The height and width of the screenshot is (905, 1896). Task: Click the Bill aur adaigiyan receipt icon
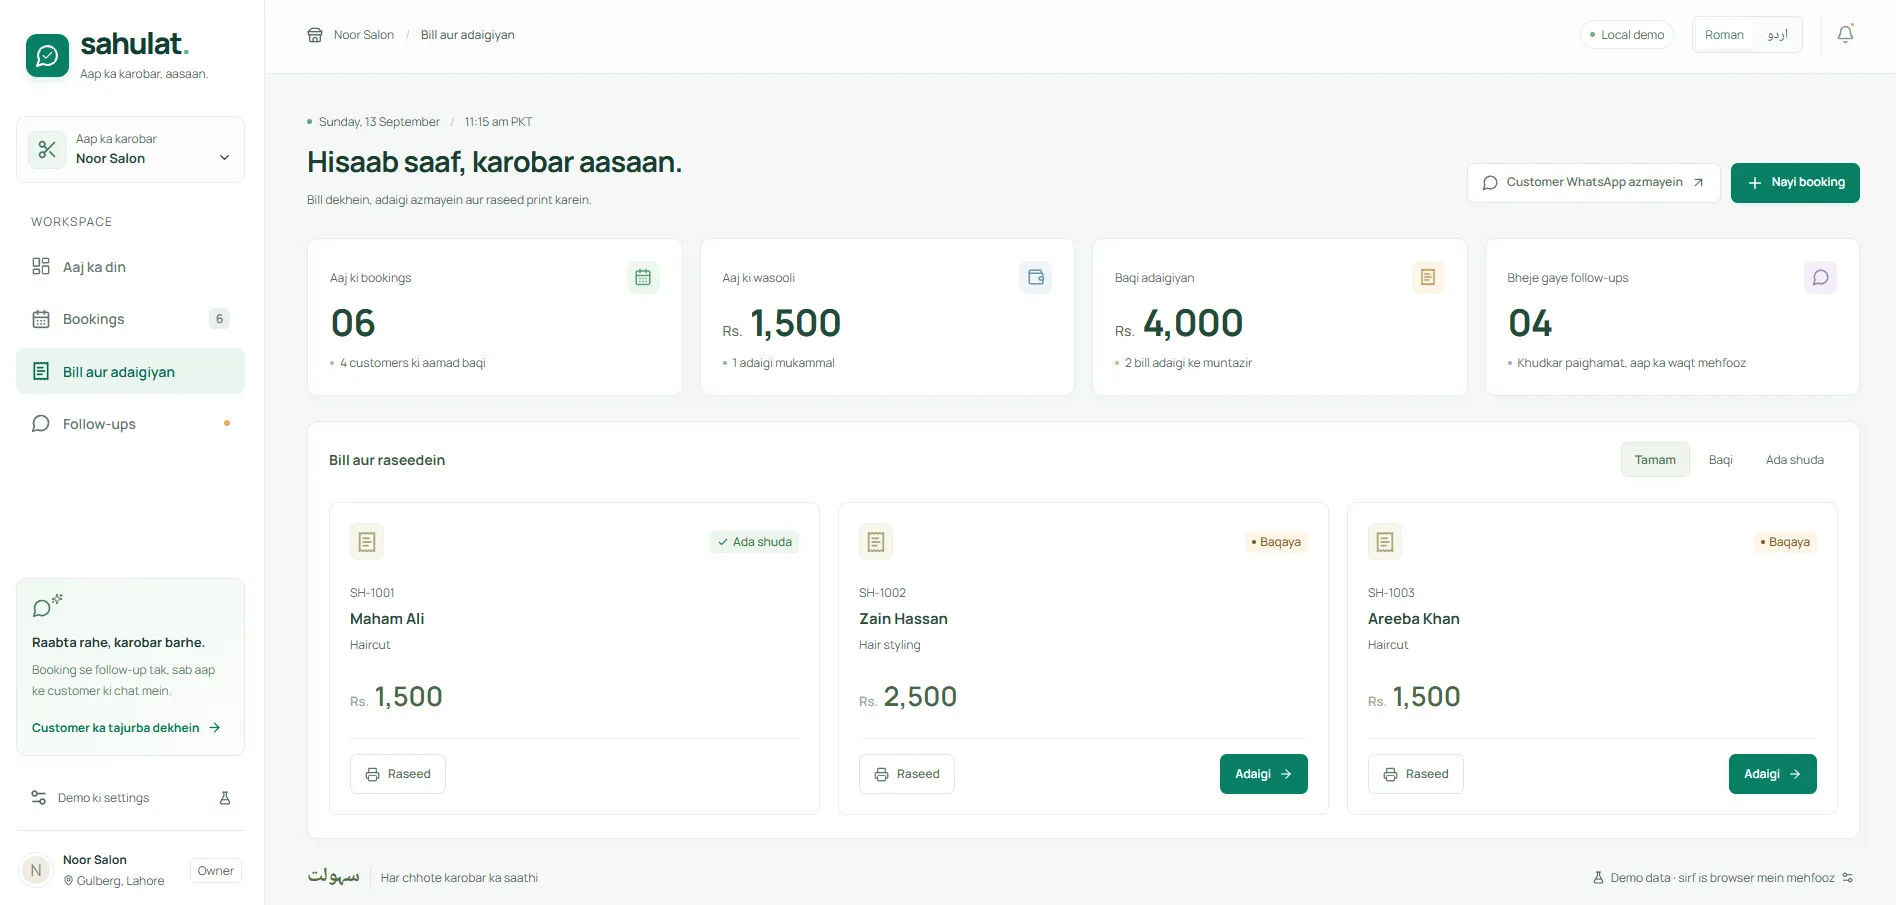click(x=41, y=371)
